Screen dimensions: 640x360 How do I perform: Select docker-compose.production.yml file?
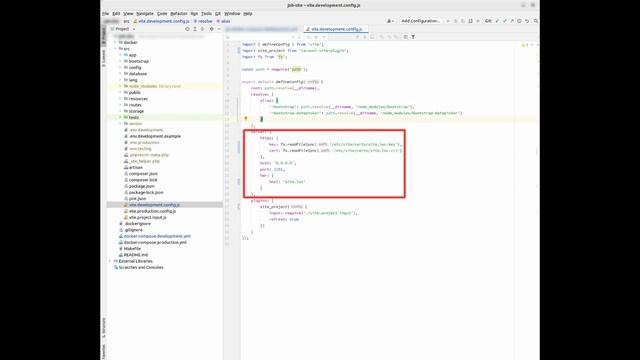point(155,242)
